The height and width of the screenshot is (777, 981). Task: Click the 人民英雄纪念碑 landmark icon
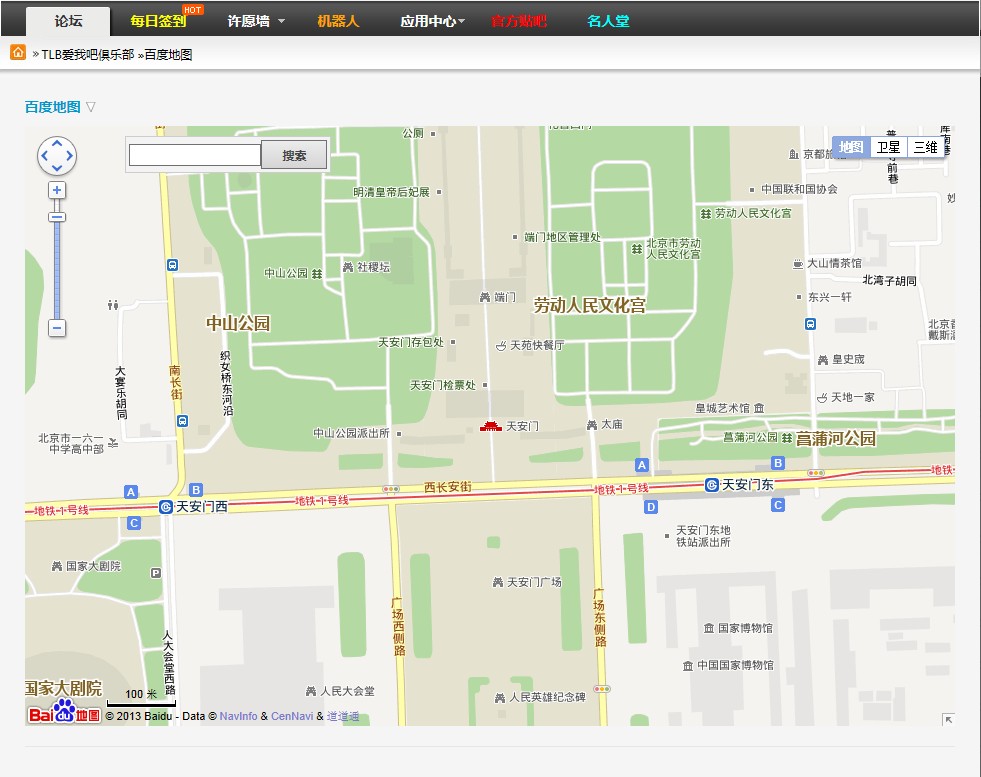tap(500, 698)
